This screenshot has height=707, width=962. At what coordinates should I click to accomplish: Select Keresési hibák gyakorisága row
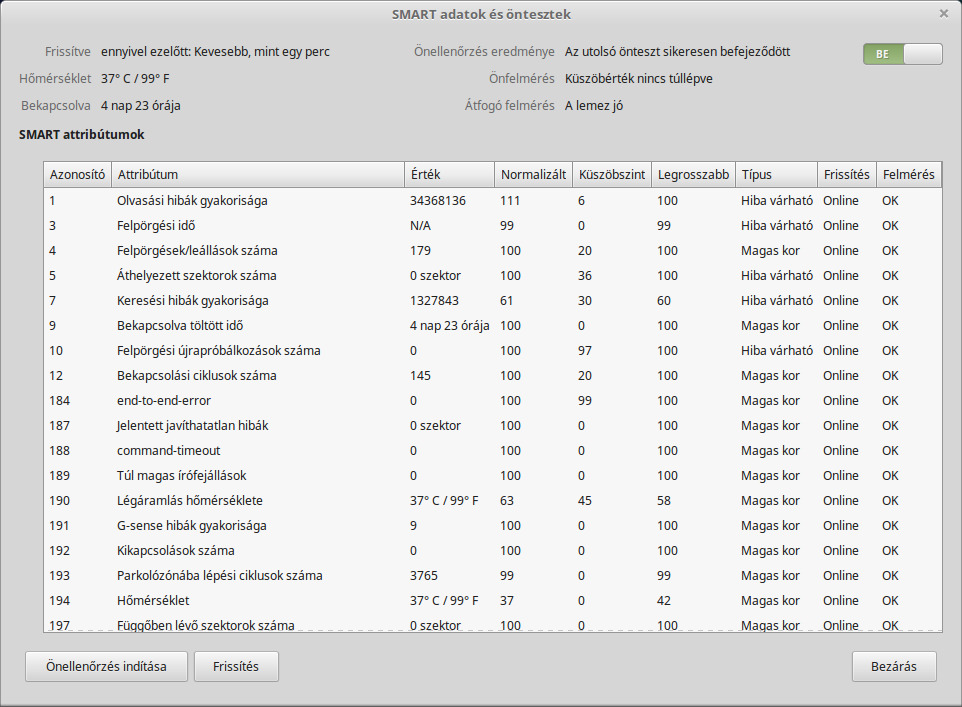(493, 301)
